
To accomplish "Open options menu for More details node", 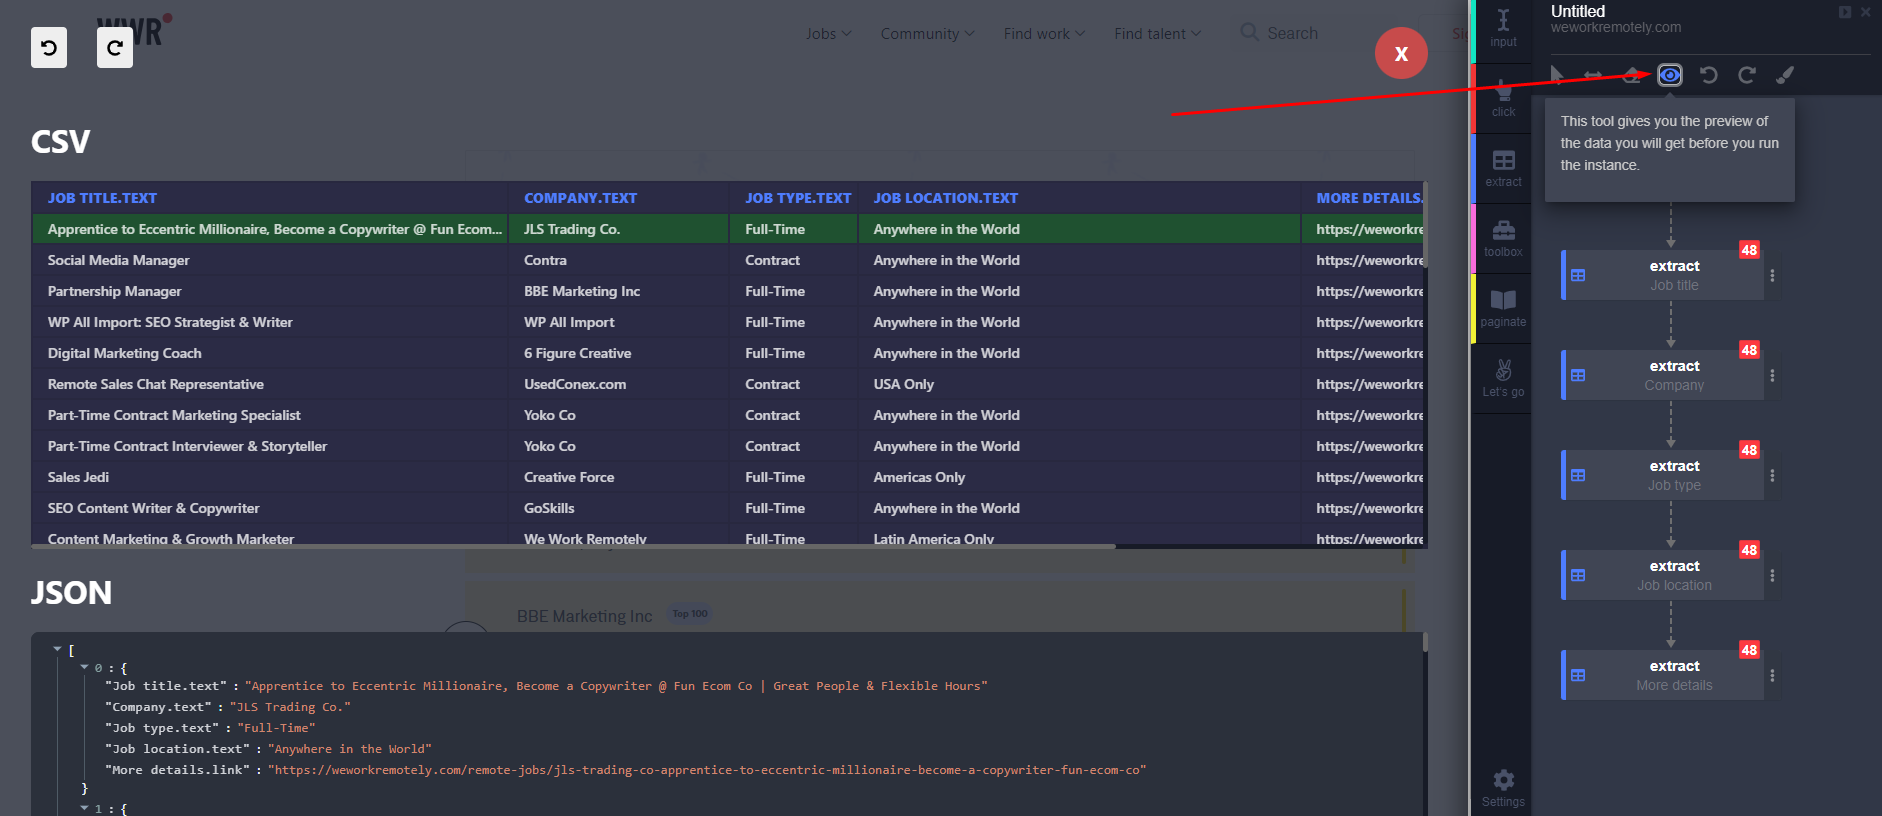I will 1772,675.
